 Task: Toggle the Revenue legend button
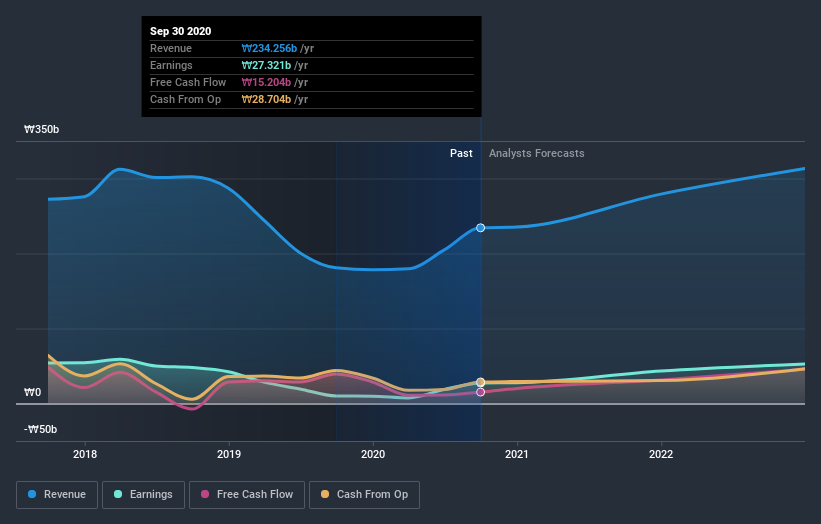57,495
